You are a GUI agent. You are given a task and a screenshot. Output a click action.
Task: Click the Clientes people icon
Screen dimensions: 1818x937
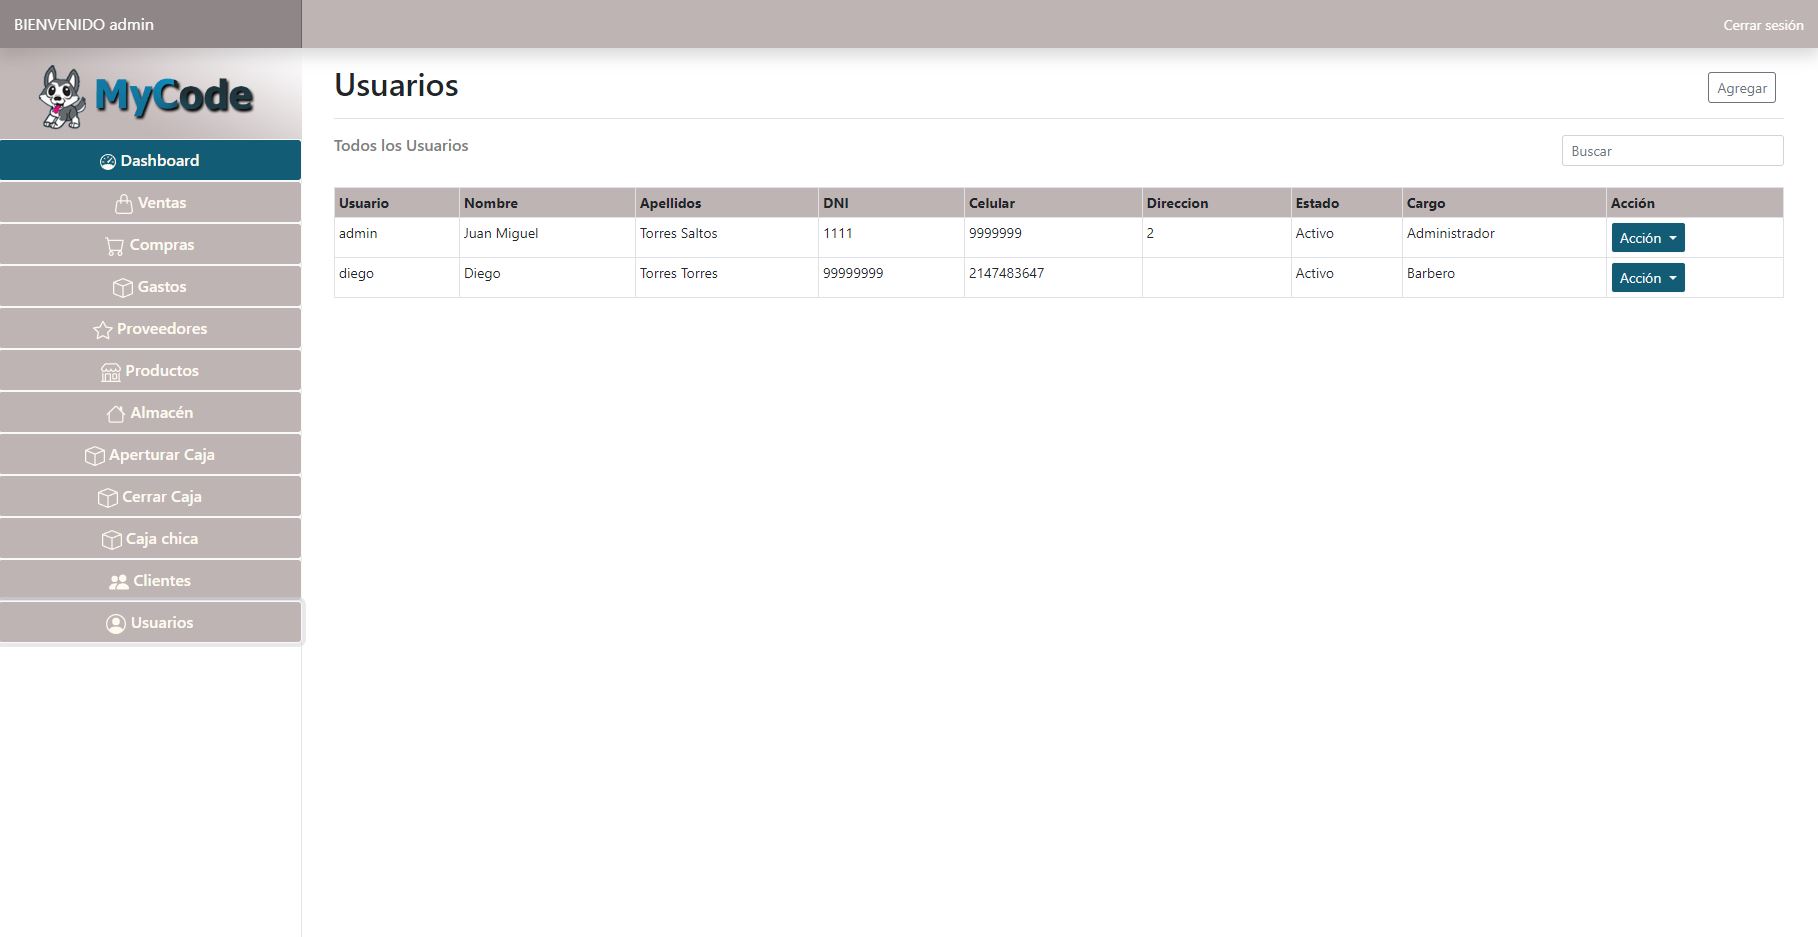[x=119, y=582]
